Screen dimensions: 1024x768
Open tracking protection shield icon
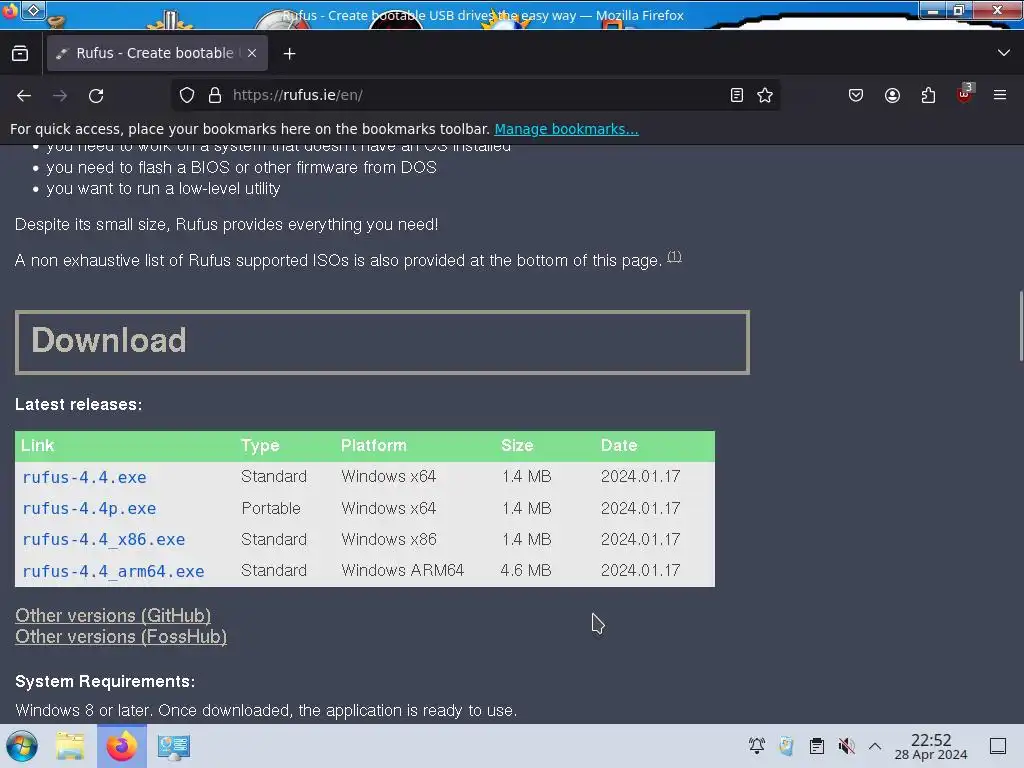(x=187, y=95)
